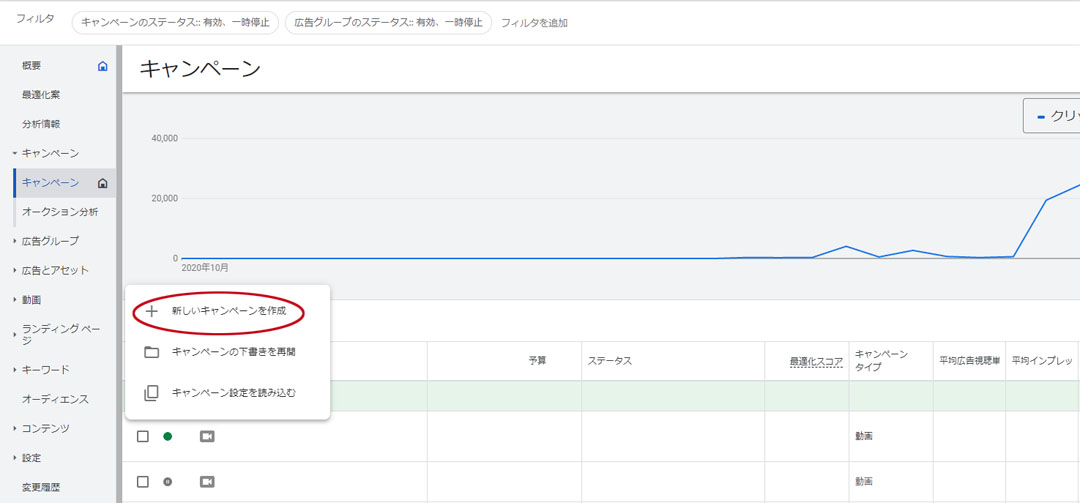Click the plus icon for 新しいキャンペーンを作成

point(152,311)
